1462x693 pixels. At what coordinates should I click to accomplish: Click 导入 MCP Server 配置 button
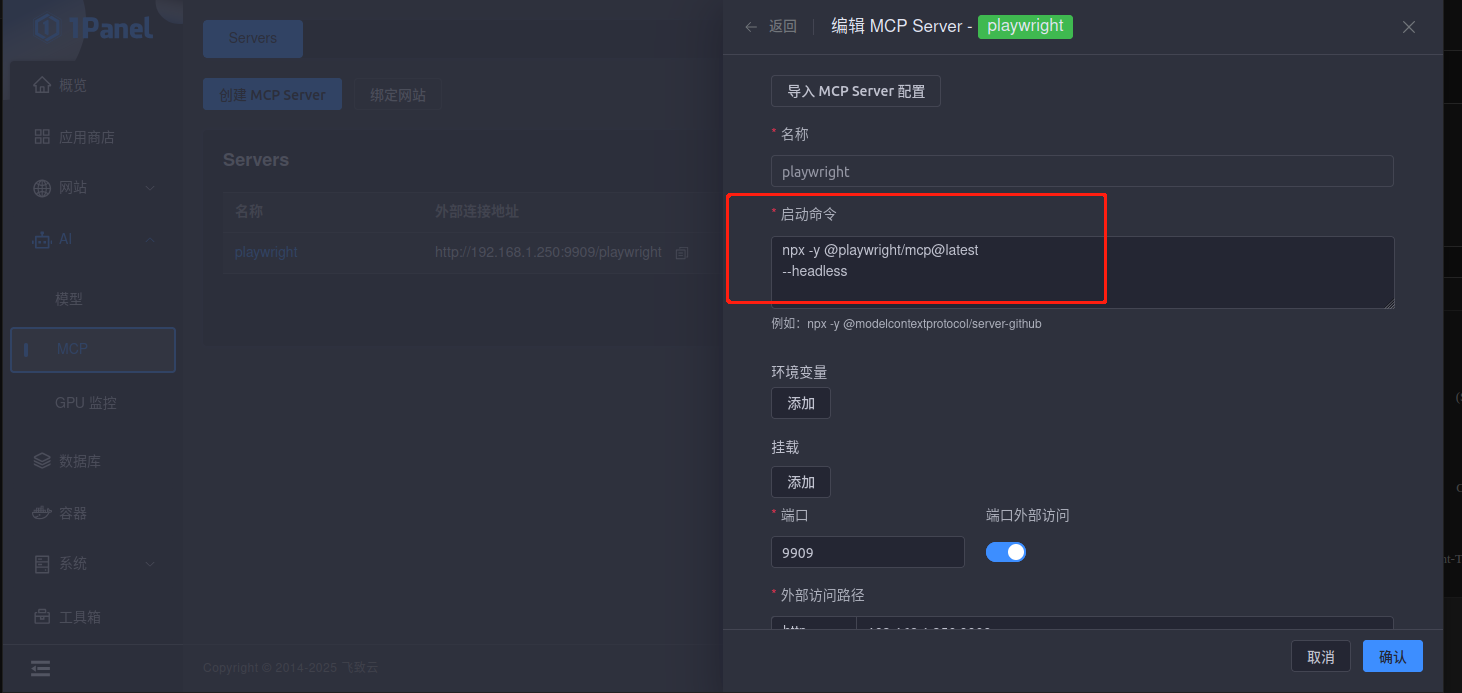click(x=856, y=91)
